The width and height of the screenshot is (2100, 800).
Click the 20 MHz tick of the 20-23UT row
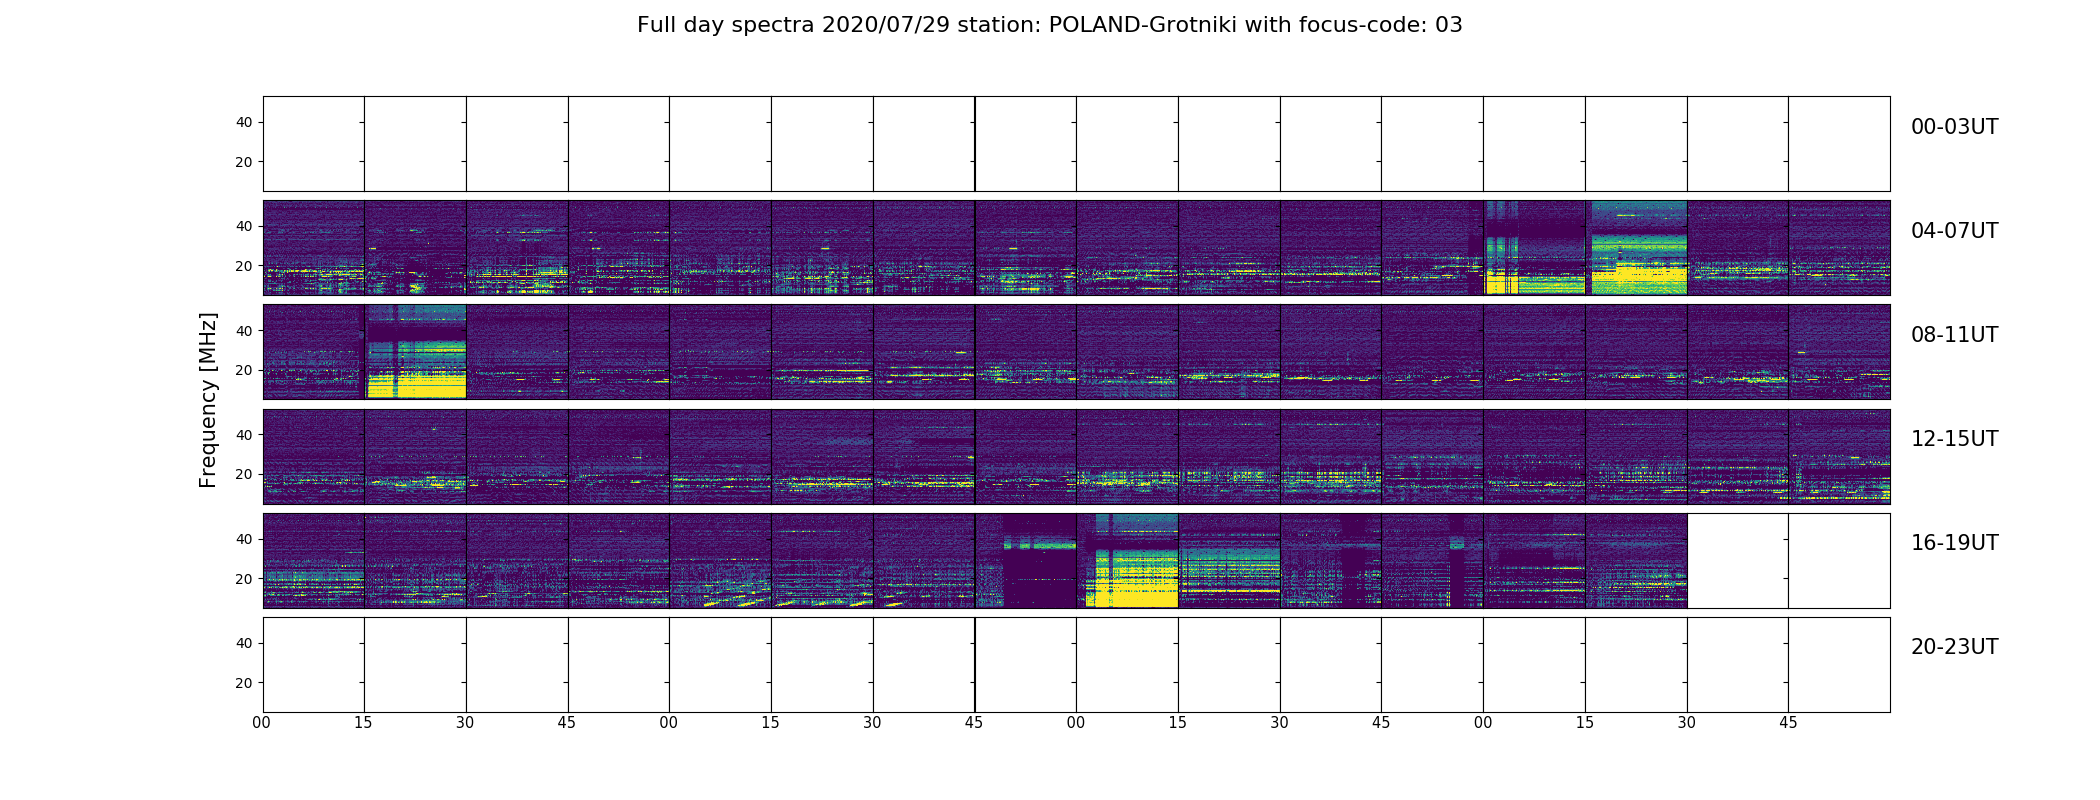pyautogui.click(x=244, y=683)
